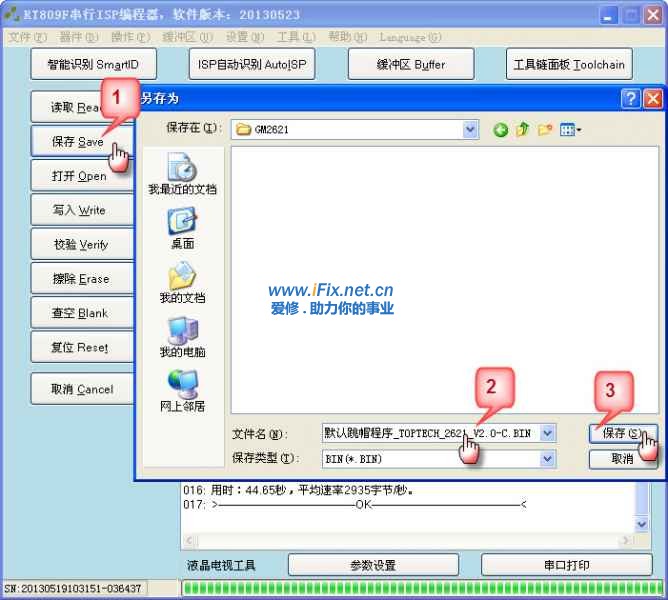
Task: Open My Computer sidebar shortcut
Action: click(x=182, y=337)
